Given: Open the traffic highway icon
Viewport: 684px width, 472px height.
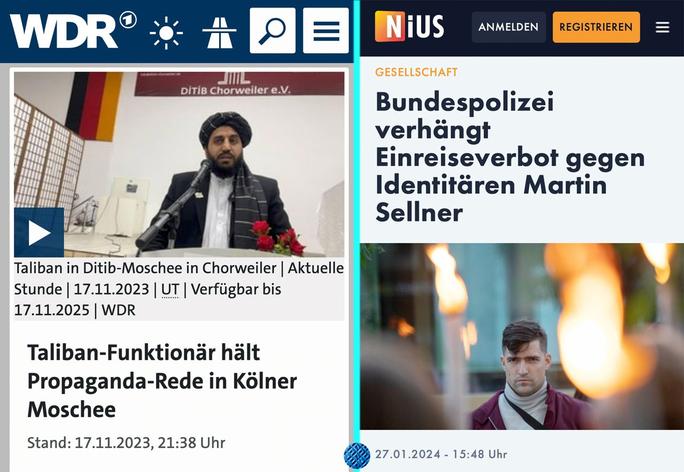Looking at the screenshot, I should coord(219,32).
